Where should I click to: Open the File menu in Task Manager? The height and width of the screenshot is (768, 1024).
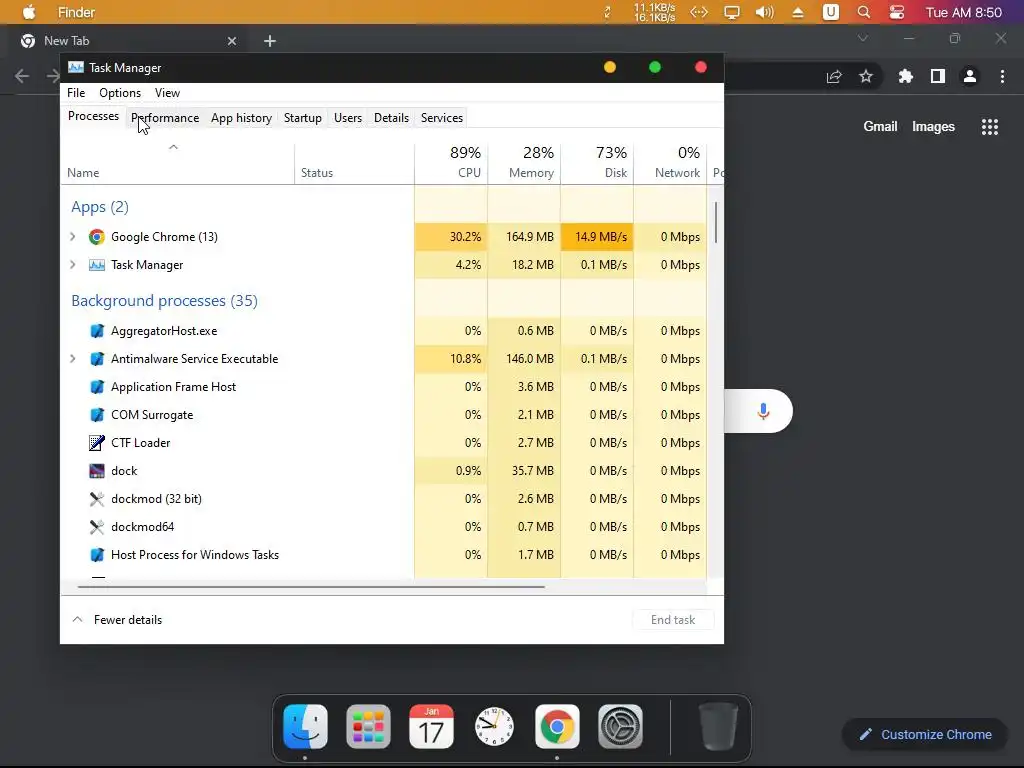(x=76, y=93)
